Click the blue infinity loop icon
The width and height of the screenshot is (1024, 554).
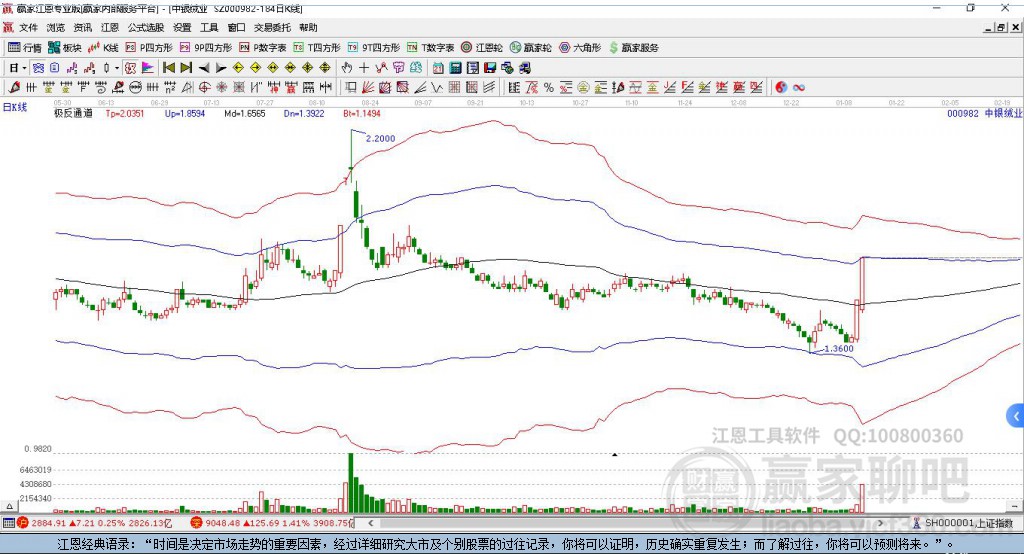coord(799,87)
